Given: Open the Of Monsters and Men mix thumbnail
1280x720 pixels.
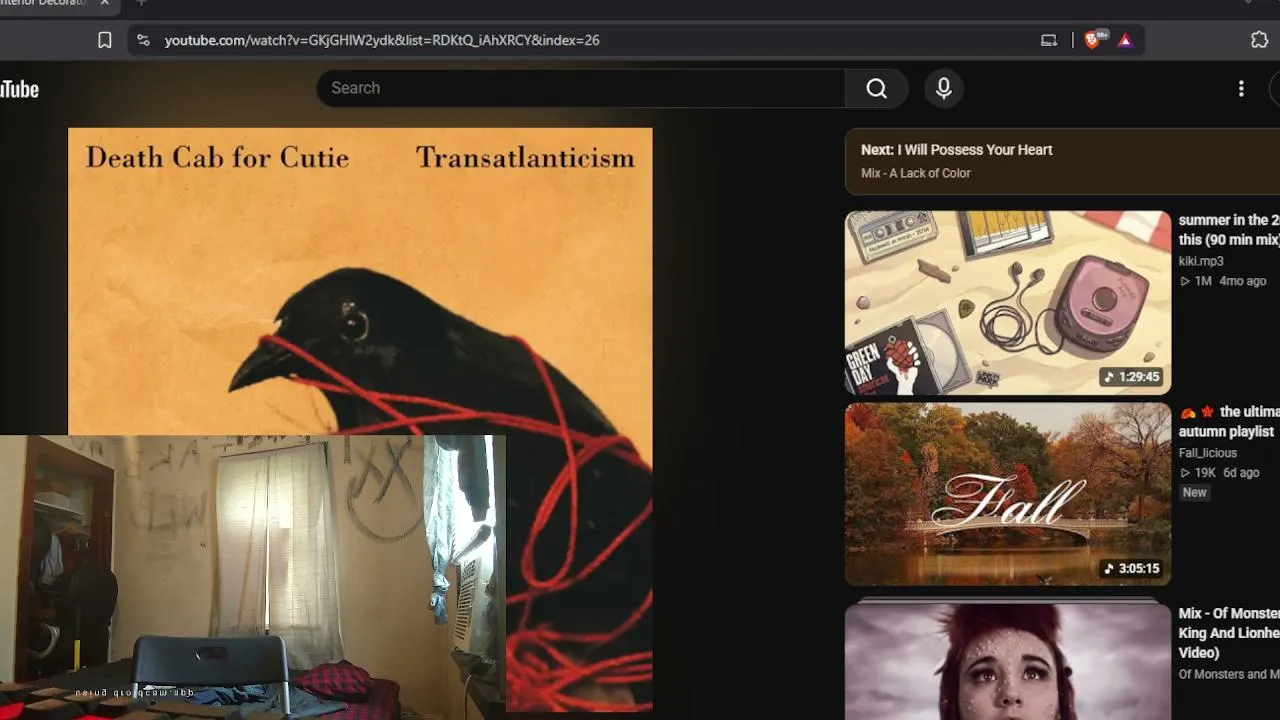Looking at the screenshot, I should click(x=1008, y=659).
